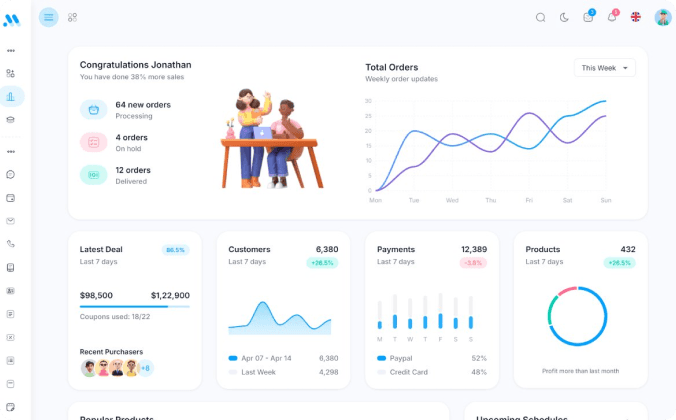Click the +8 more purchasers bubble
The image size is (676, 420).
coord(146,368)
